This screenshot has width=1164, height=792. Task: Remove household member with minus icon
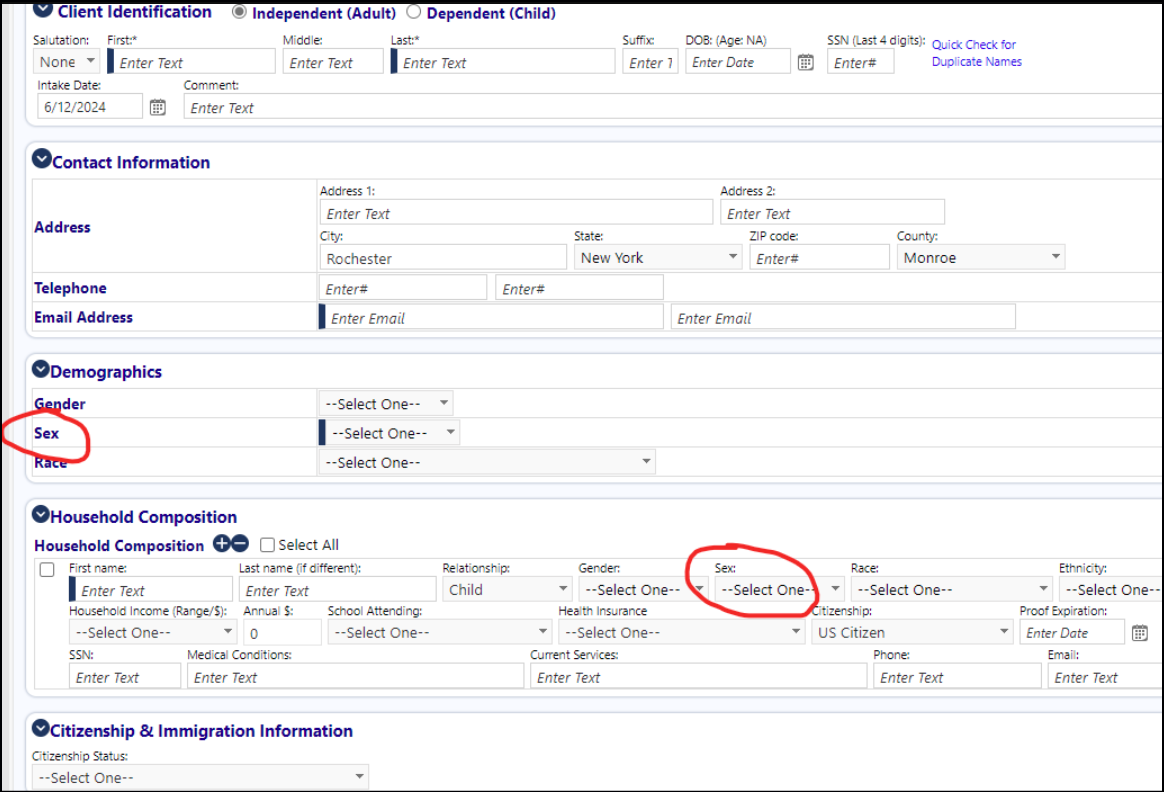coord(240,543)
